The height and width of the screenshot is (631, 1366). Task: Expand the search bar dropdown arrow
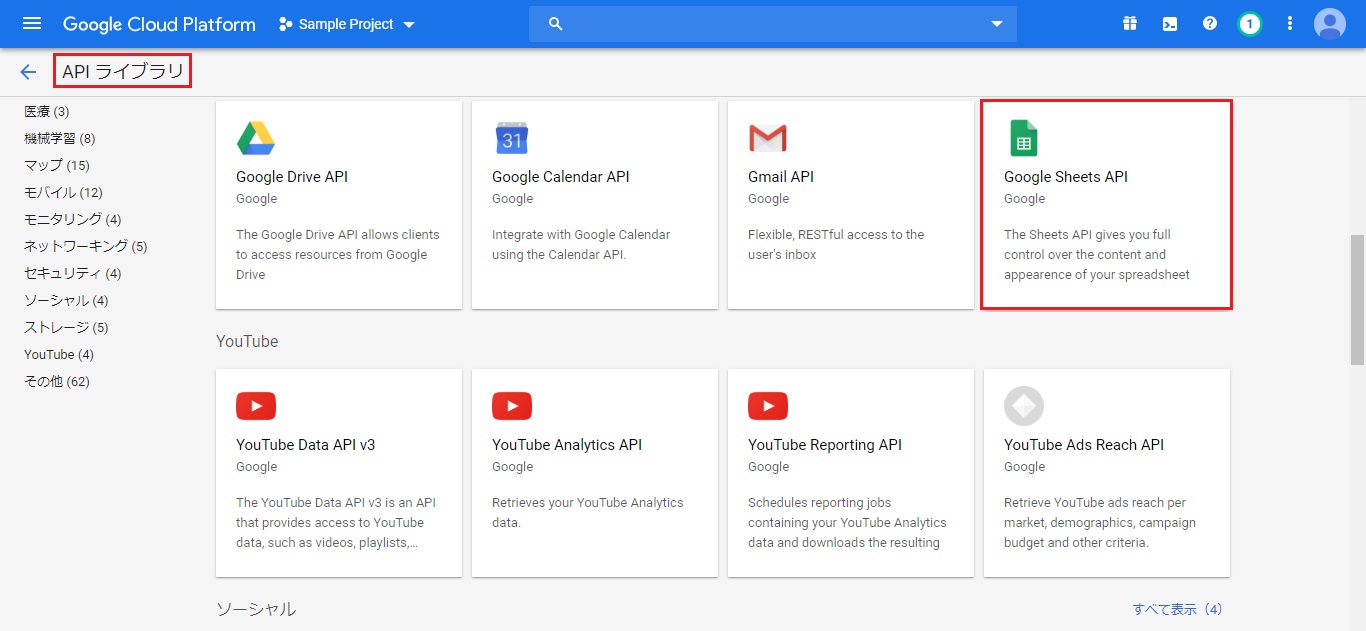996,24
